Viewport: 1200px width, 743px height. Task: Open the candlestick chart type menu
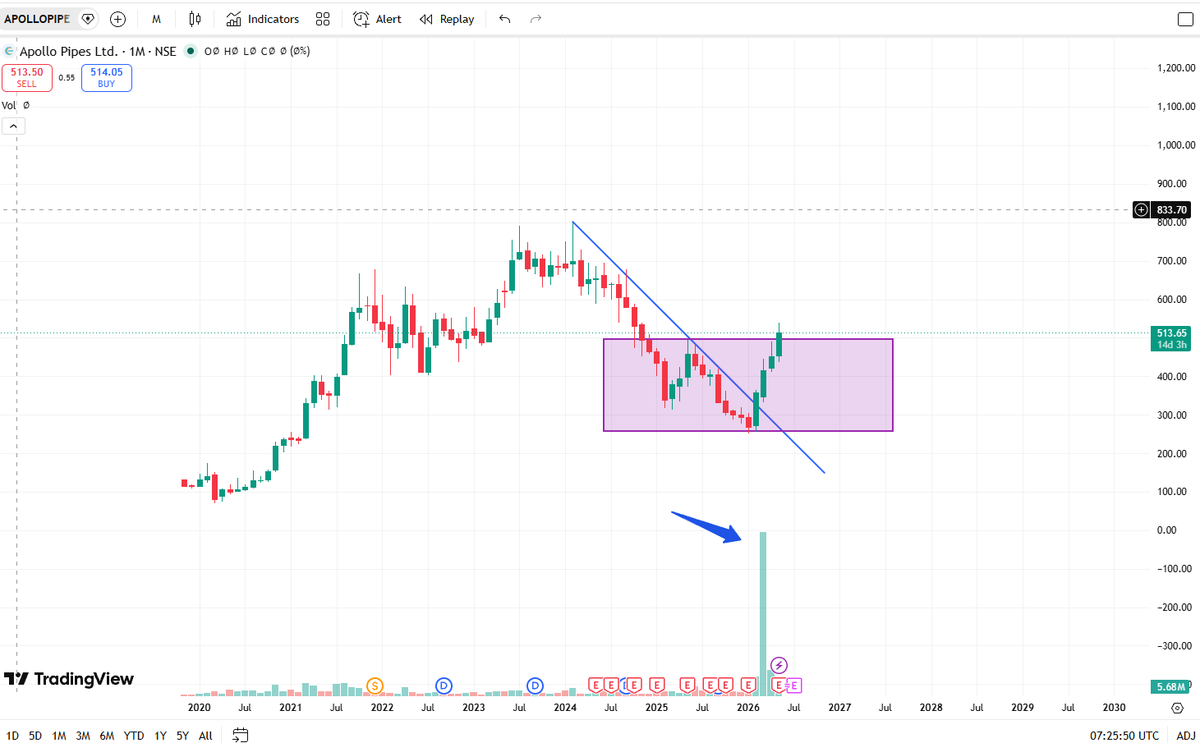[x=195, y=19]
